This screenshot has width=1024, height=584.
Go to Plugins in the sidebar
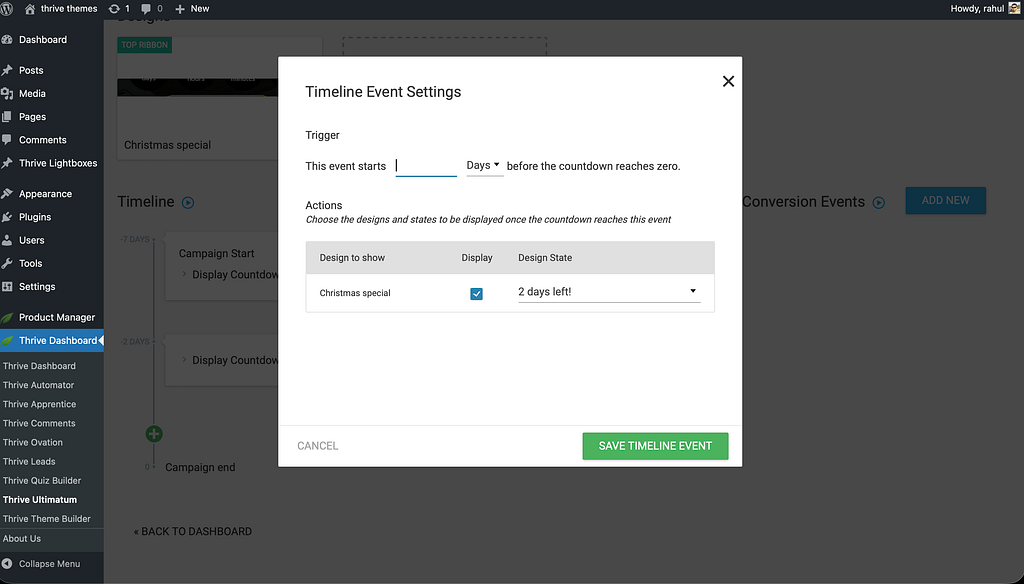coord(35,217)
